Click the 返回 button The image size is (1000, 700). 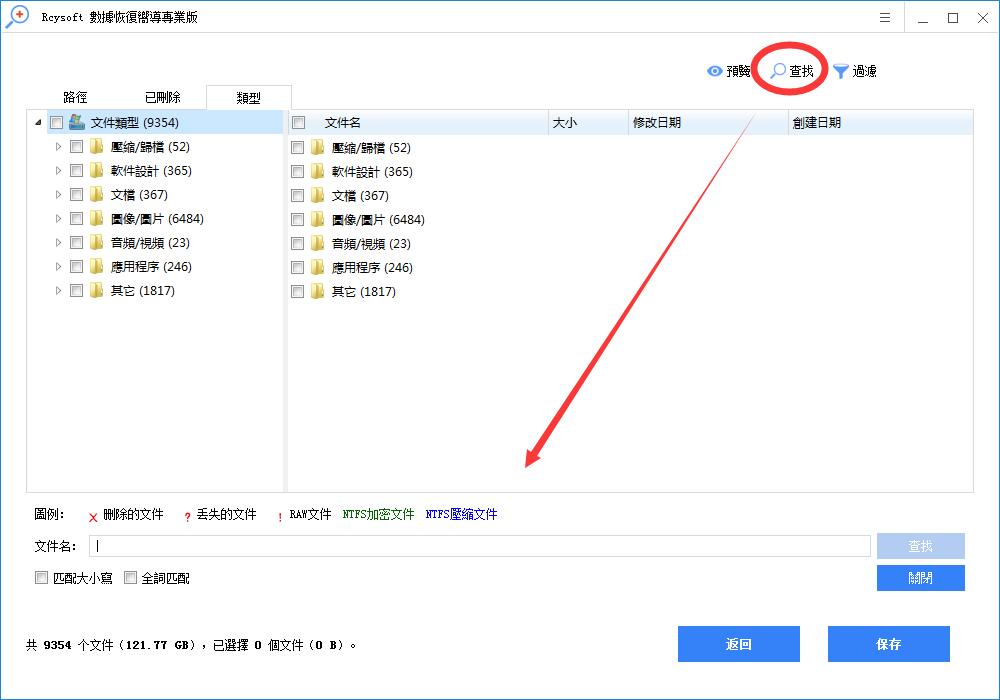coord(738,644)
